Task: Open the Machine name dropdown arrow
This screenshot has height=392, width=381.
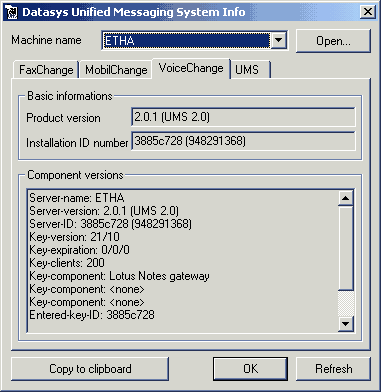Action: pyautogui.click(x=278, y=41)
